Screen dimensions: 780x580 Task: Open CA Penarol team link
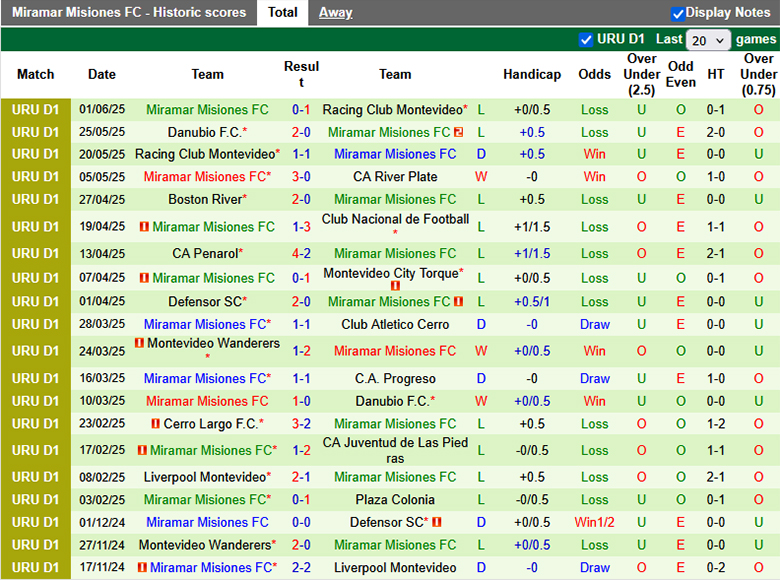click(205, 254)
